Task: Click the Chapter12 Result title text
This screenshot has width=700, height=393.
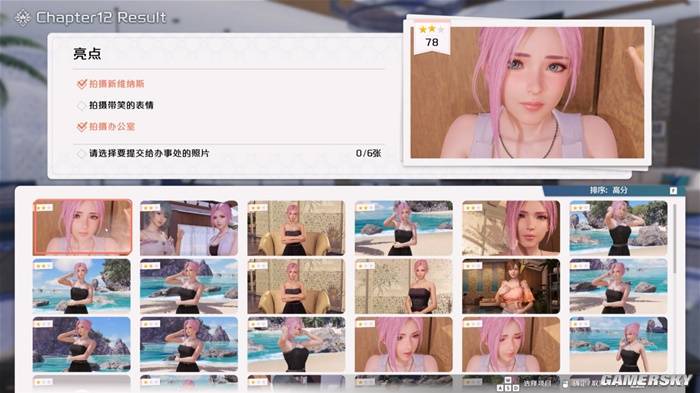Action: click(x=101, y=17)
